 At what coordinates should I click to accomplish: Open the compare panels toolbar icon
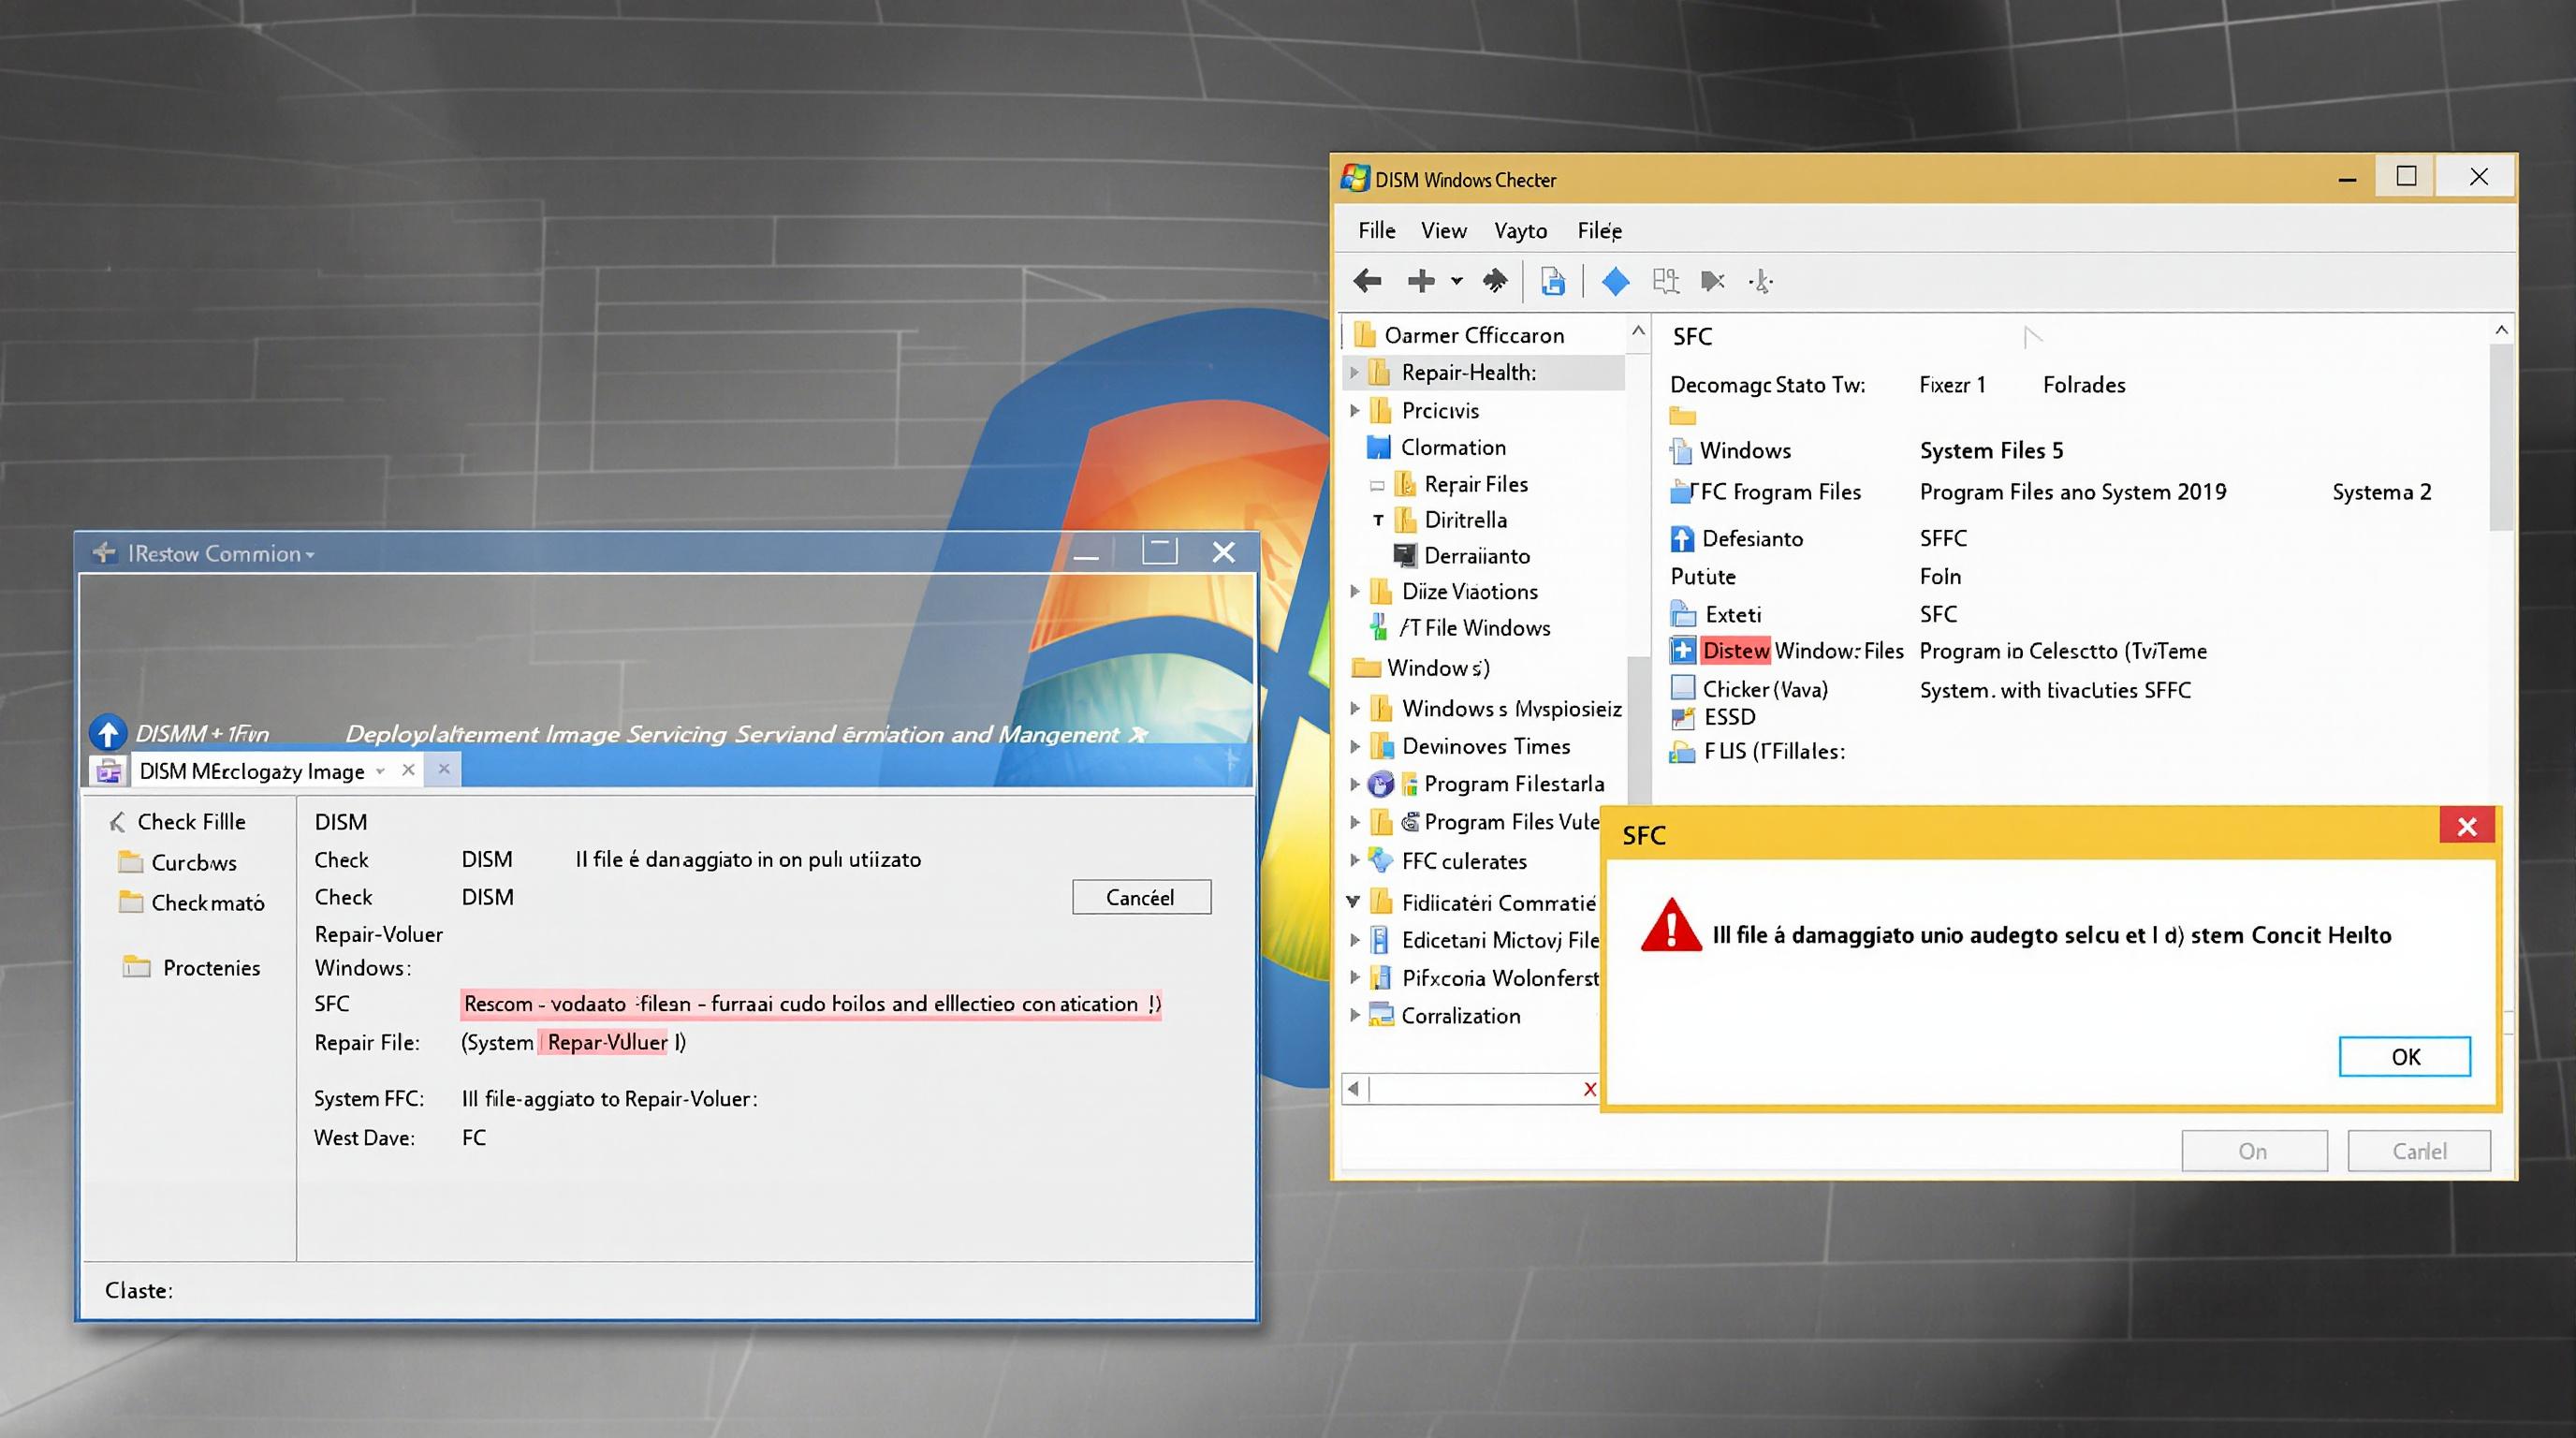pyautogui.click(x=1668, y=281)
